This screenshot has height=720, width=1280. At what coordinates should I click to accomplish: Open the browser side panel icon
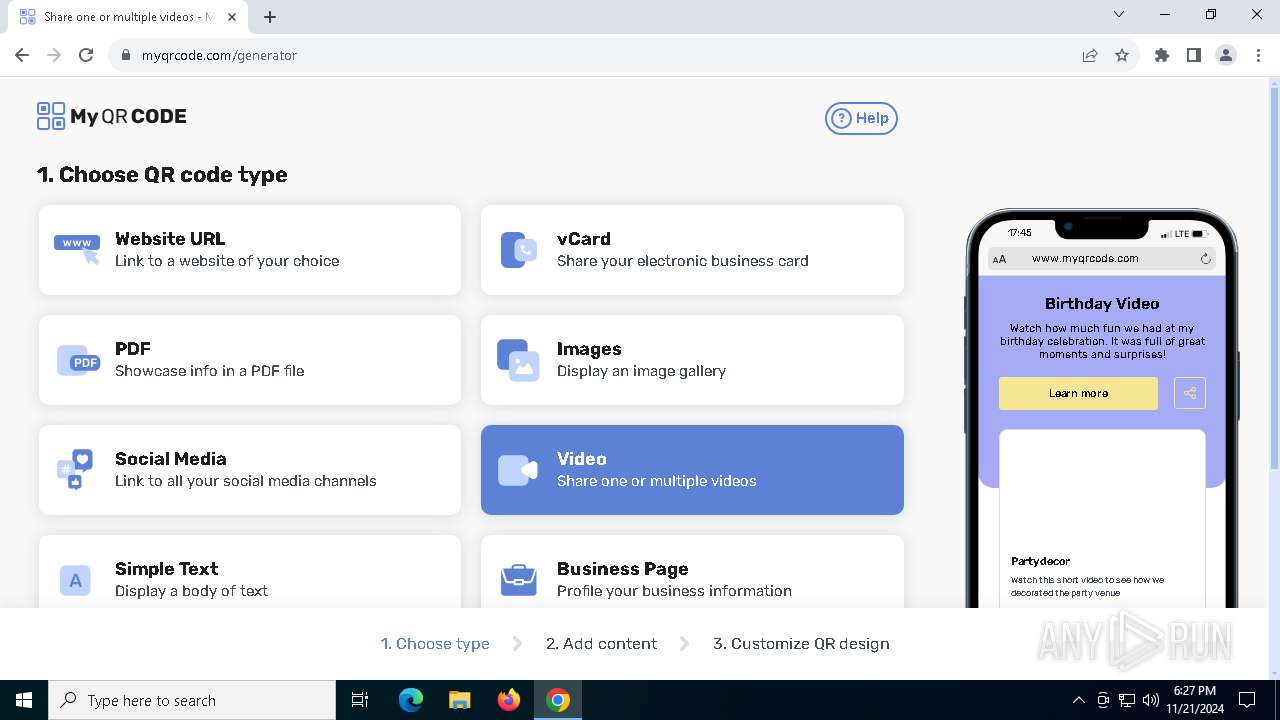click(1194, 55)
